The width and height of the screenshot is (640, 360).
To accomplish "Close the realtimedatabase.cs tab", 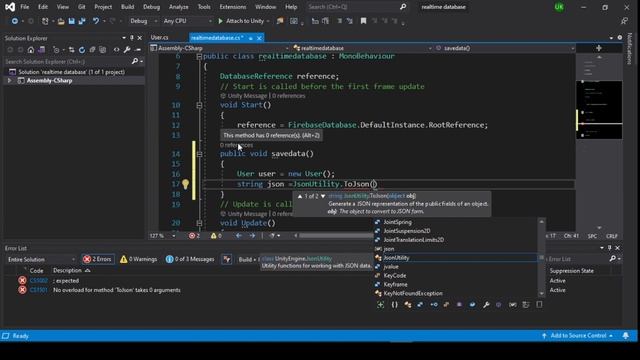I will coord(259,38).
